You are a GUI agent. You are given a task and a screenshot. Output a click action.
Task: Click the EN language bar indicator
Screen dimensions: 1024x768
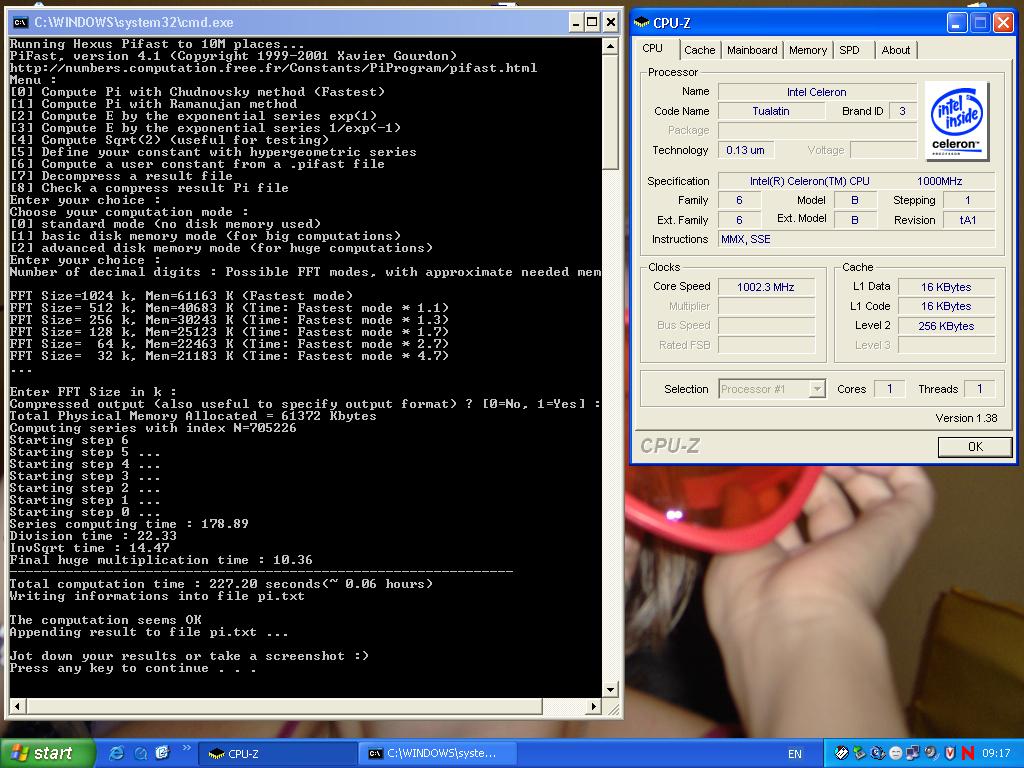click(795, 754)
